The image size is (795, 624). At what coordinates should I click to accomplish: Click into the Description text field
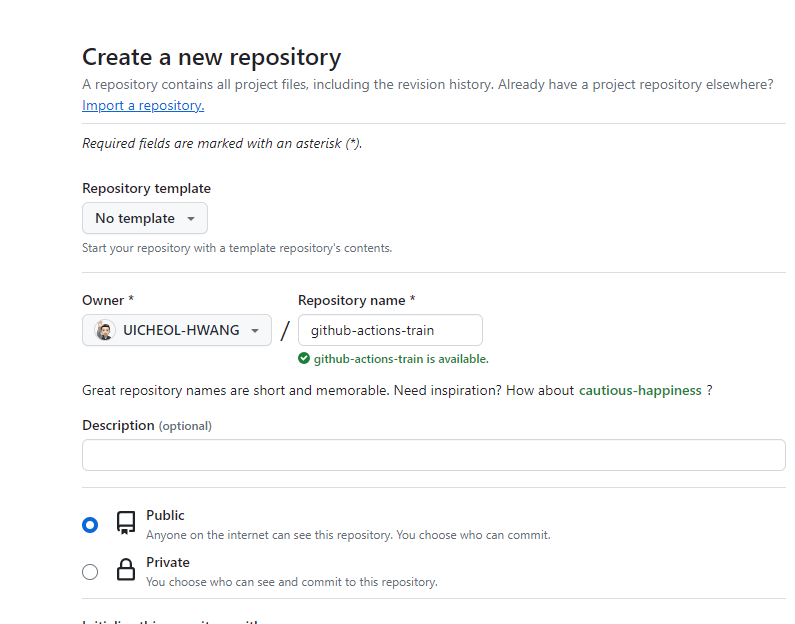[434, 455]
